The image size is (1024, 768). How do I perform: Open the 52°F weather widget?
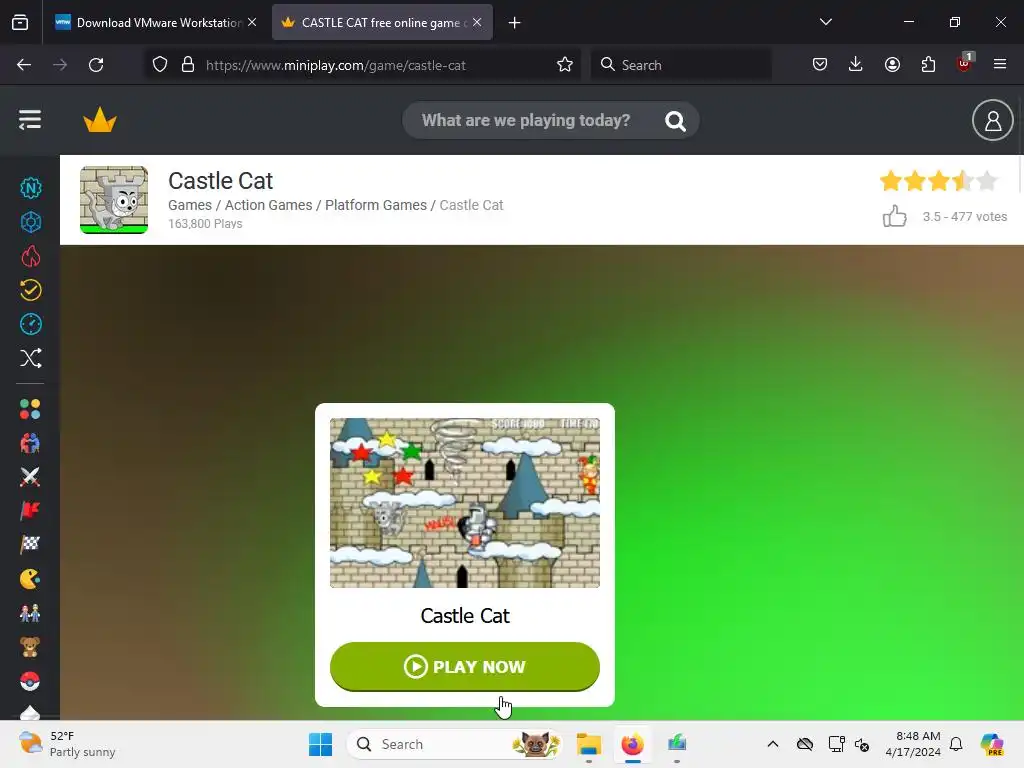(67, 744)
